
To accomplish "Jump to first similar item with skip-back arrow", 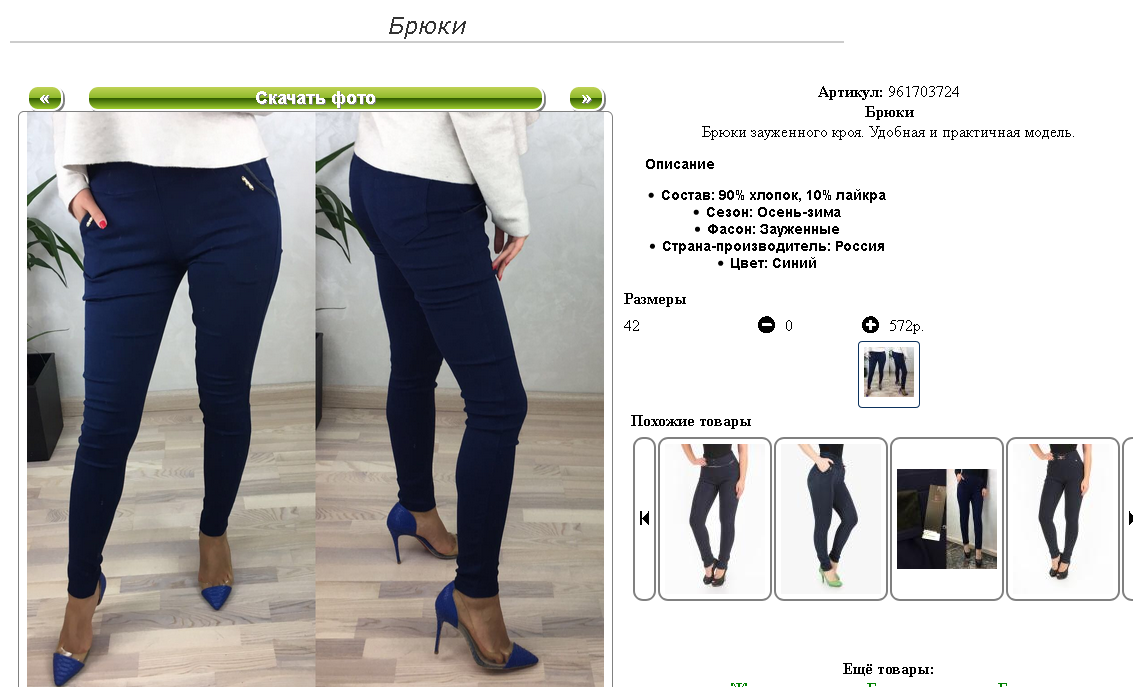I will (x=645, y=518).
